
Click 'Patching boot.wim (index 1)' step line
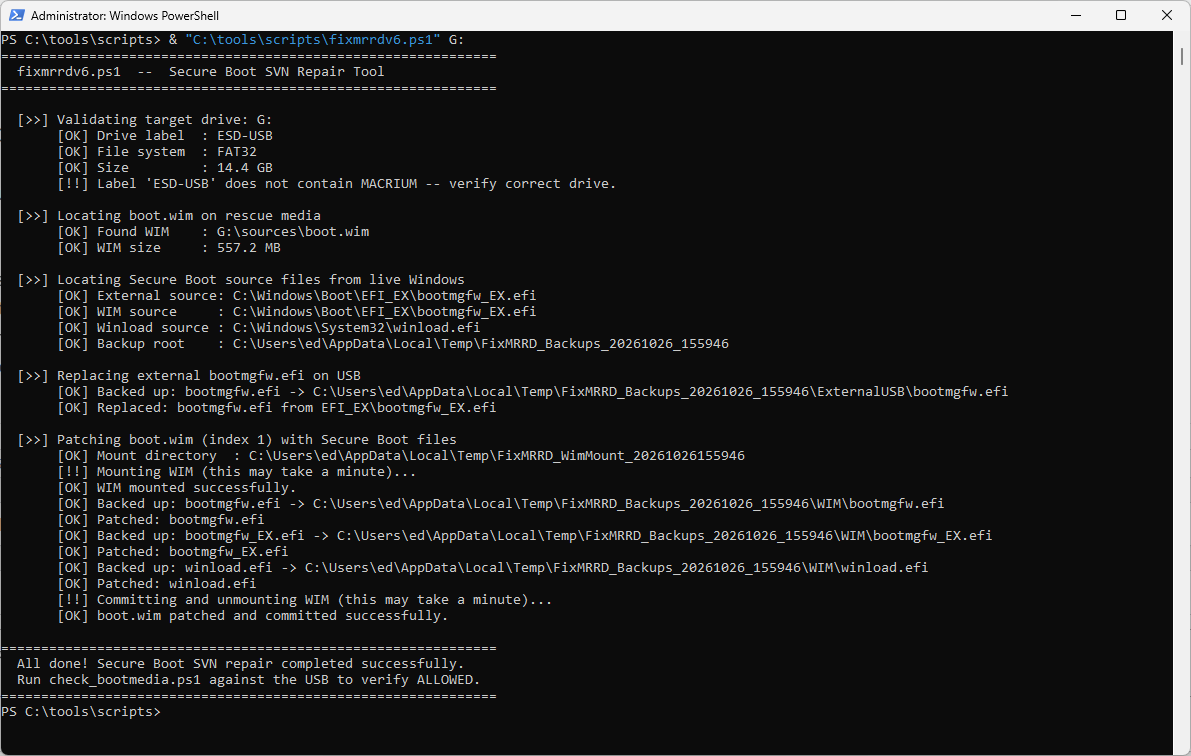click(237, 439)
